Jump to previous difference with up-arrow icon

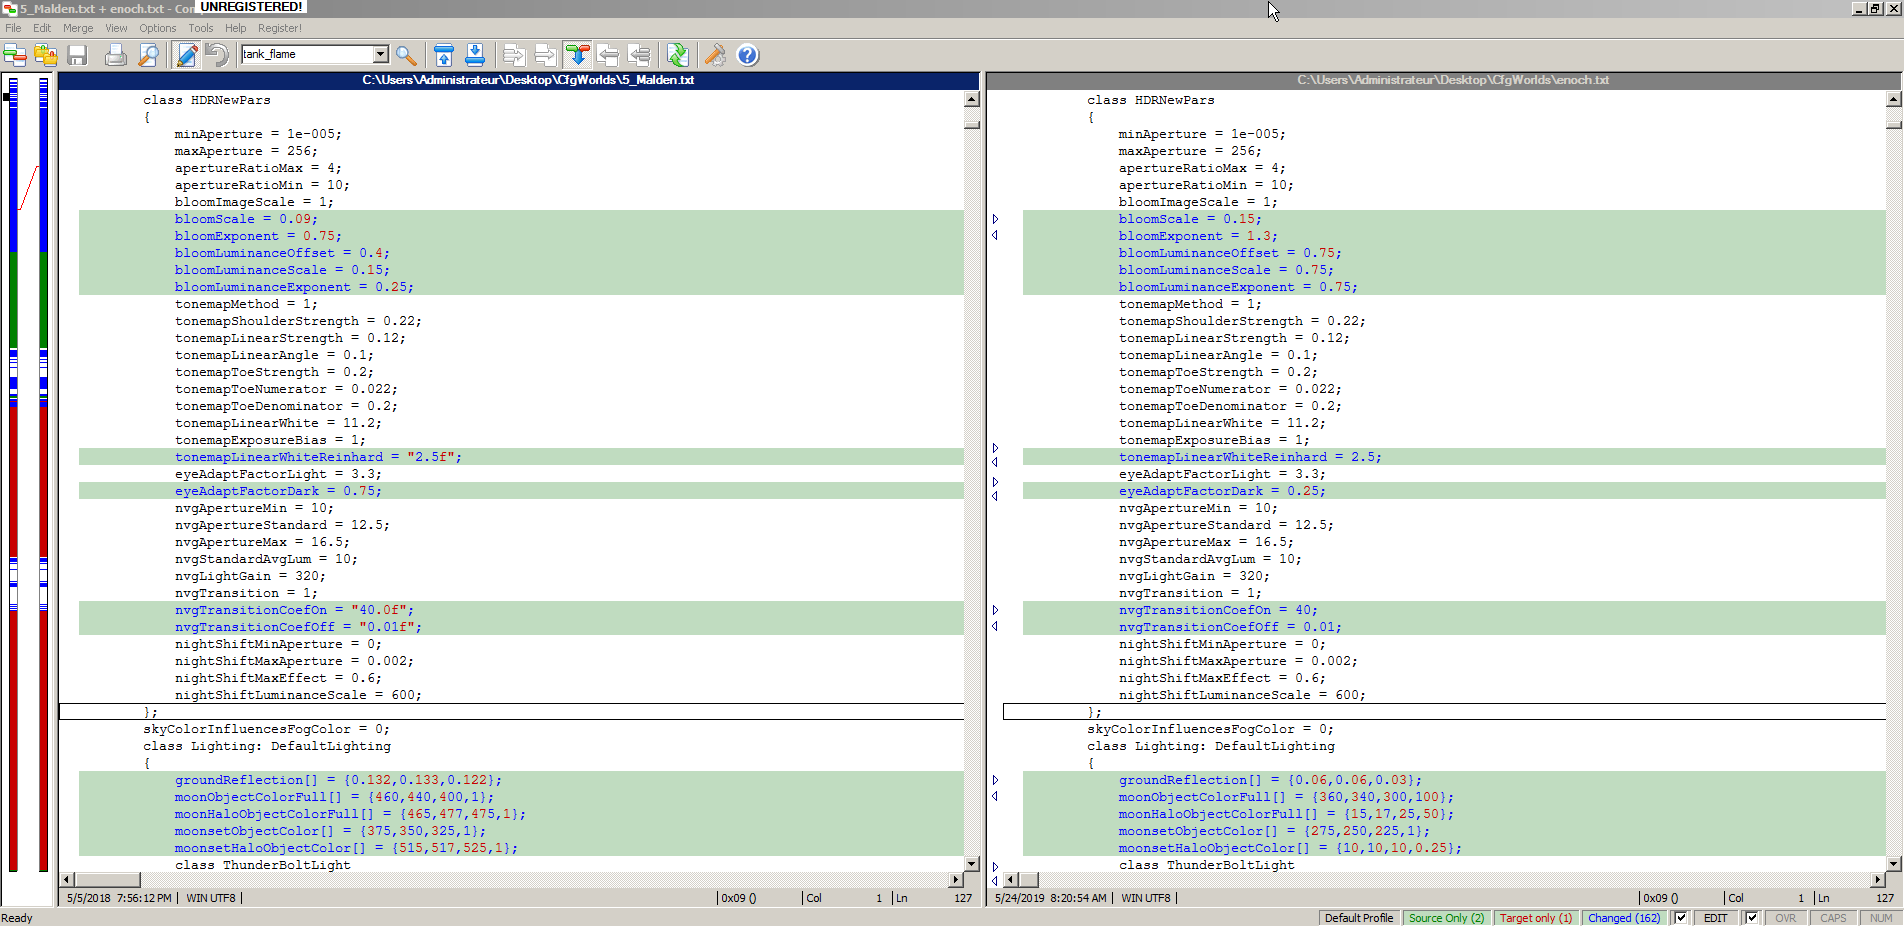tap(444, 55)
